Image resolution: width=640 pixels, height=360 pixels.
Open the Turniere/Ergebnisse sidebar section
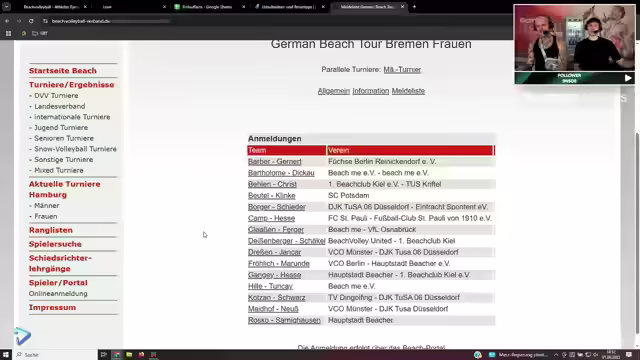(x=71, y=85)
